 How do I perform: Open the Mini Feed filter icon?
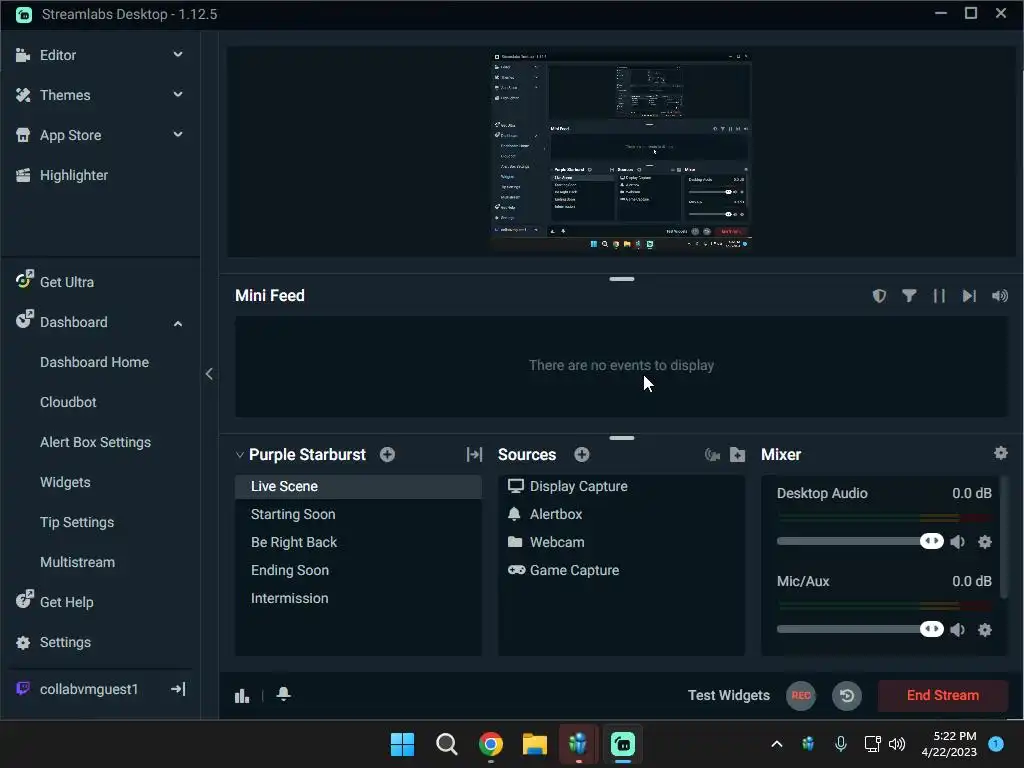909,296
